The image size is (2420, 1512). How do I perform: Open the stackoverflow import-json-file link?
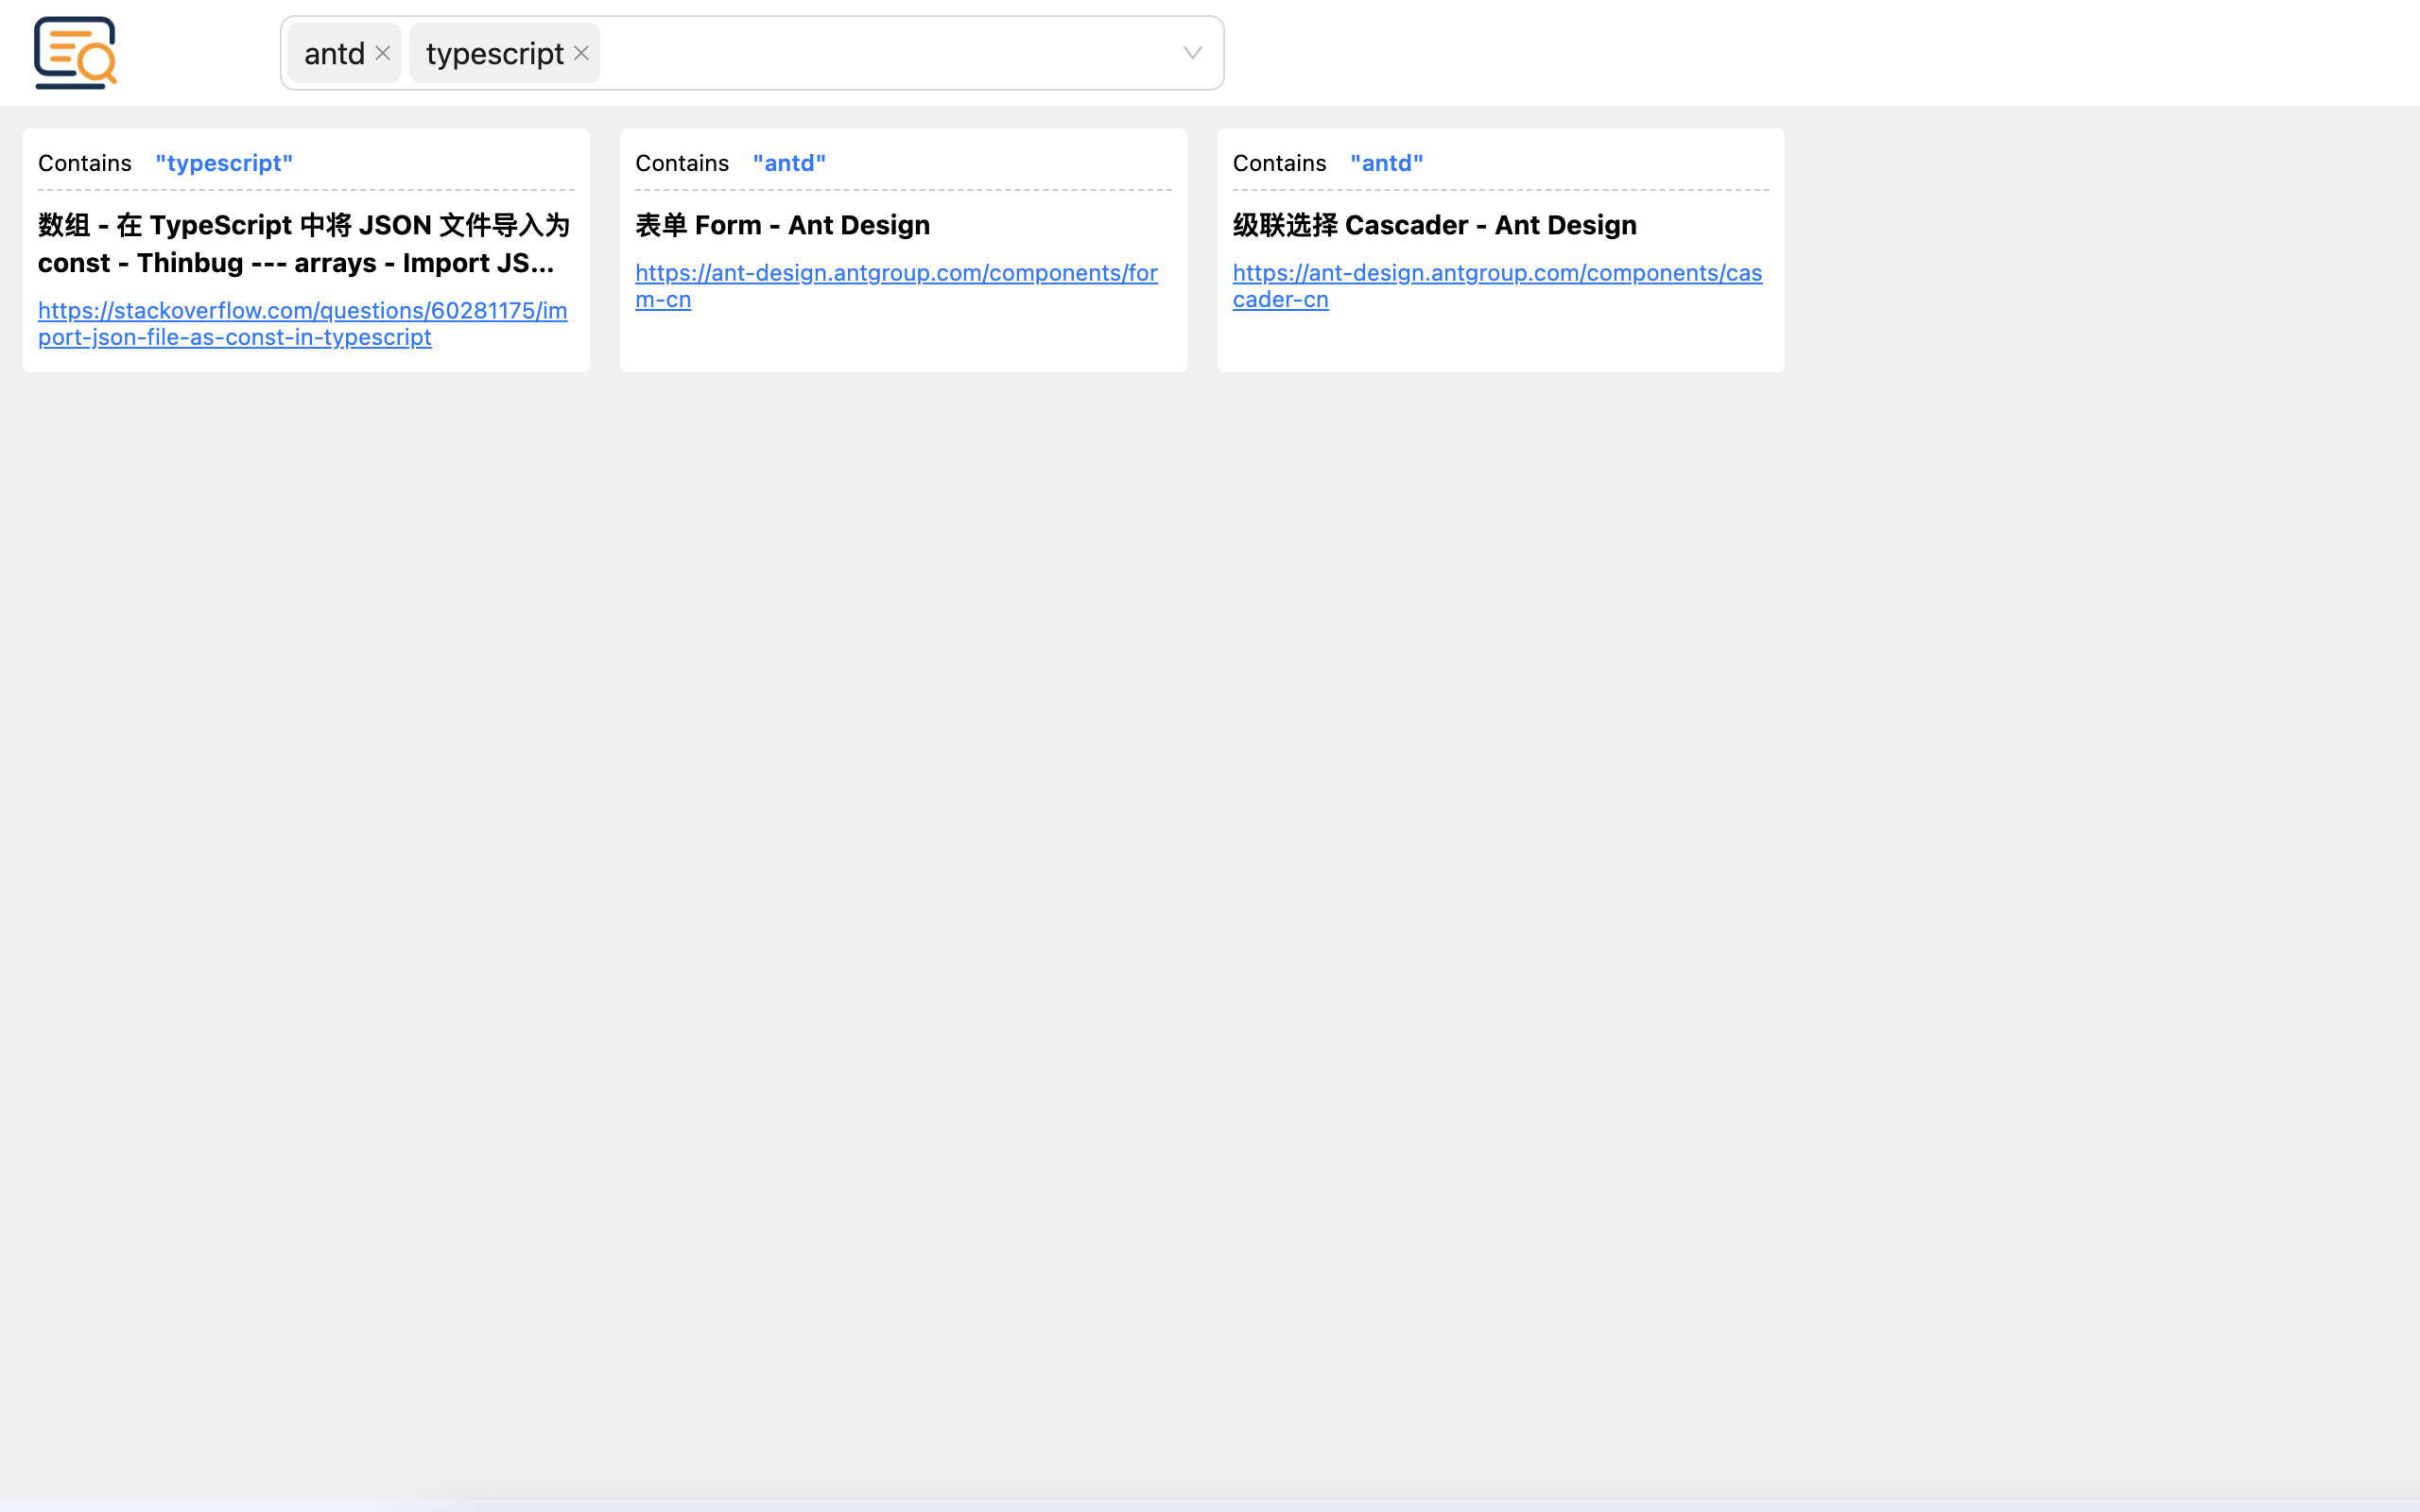303,323
